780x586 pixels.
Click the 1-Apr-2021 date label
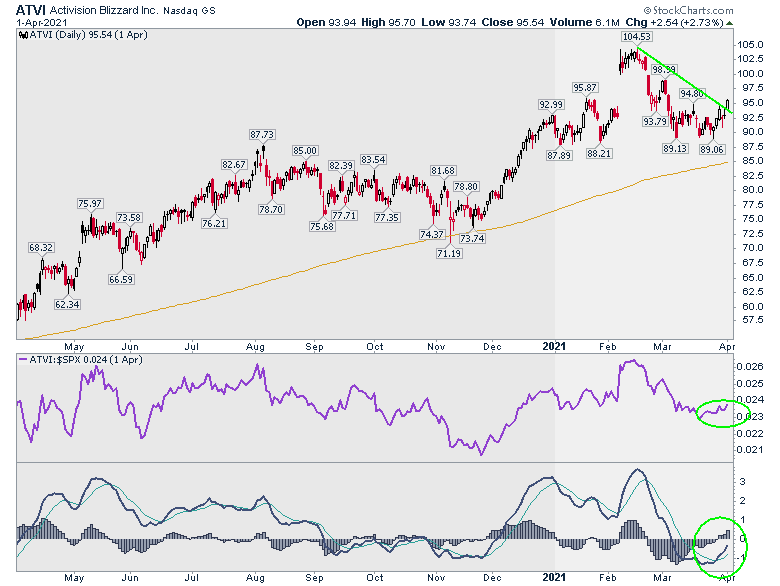pyautogui.click(x=42, y=22)
